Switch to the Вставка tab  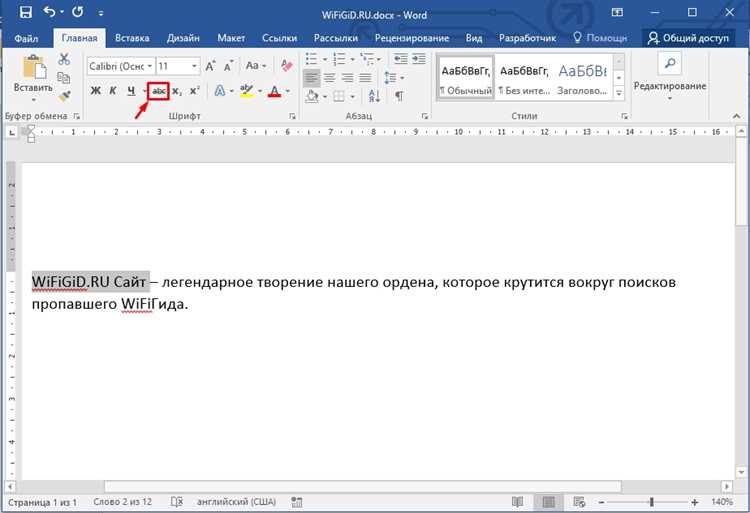pos(132,38)
